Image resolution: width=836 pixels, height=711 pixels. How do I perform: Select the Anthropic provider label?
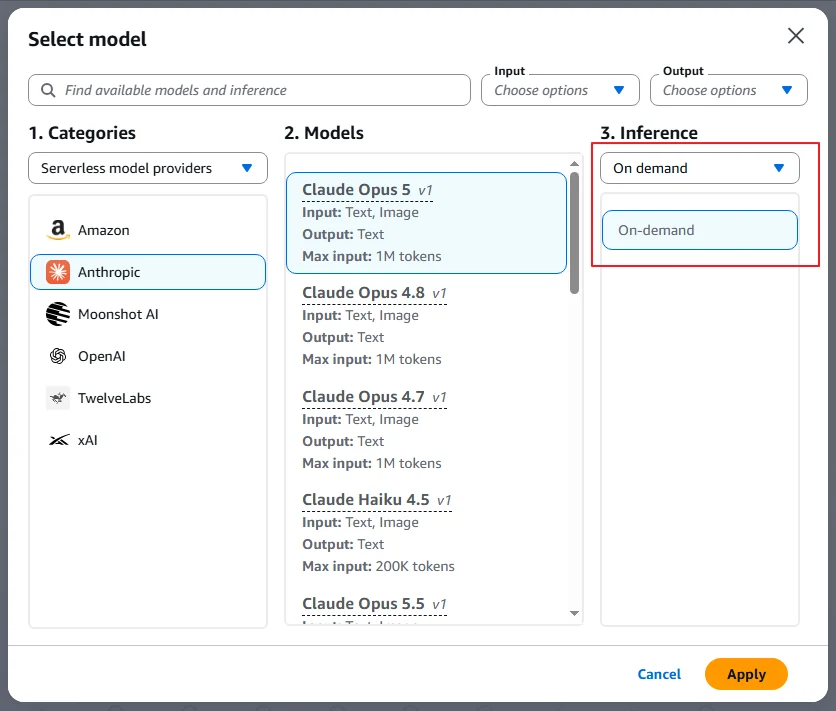tap(109, 272)
